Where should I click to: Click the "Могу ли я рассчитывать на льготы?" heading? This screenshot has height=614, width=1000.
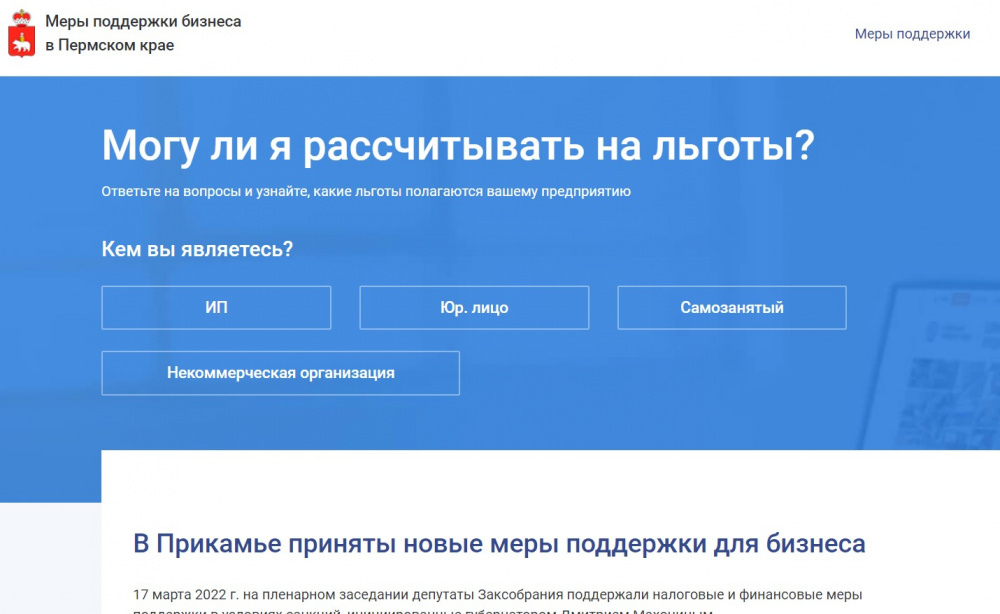click(x=457, y=146)
